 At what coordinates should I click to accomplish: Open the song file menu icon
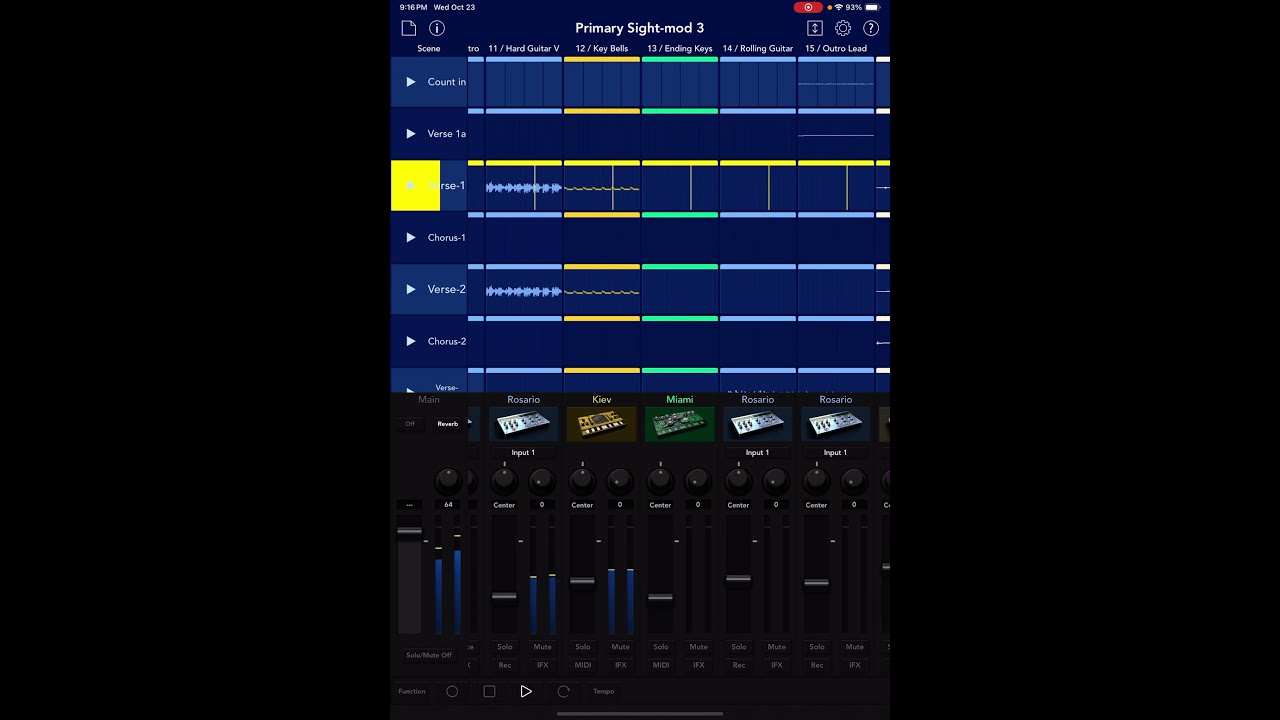click(x=408, y=28)
